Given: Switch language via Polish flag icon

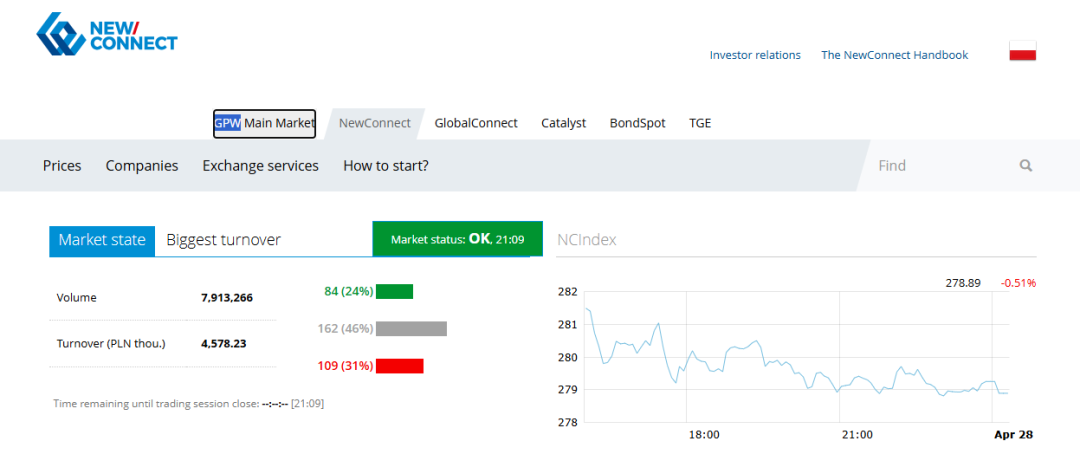Looking at the screenshot, I should pos(1023,51).
